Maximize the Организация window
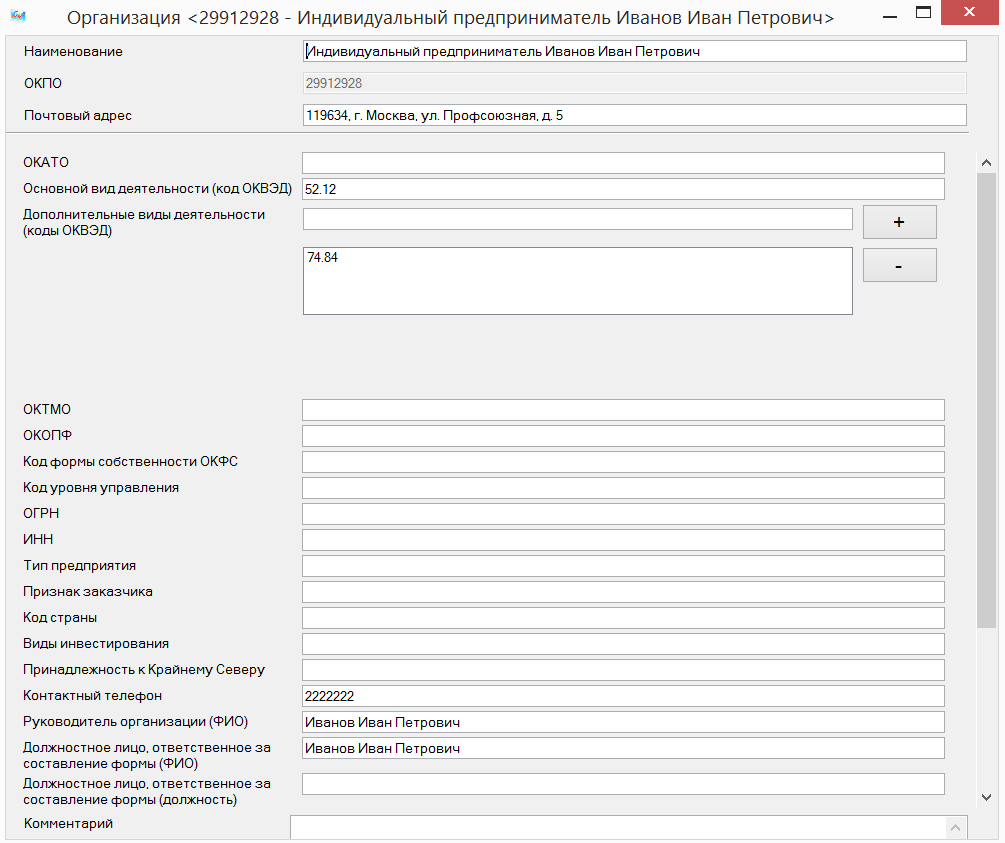Image resolution: width=1005 pixels, height=843 pixels. tap(923, 14)
